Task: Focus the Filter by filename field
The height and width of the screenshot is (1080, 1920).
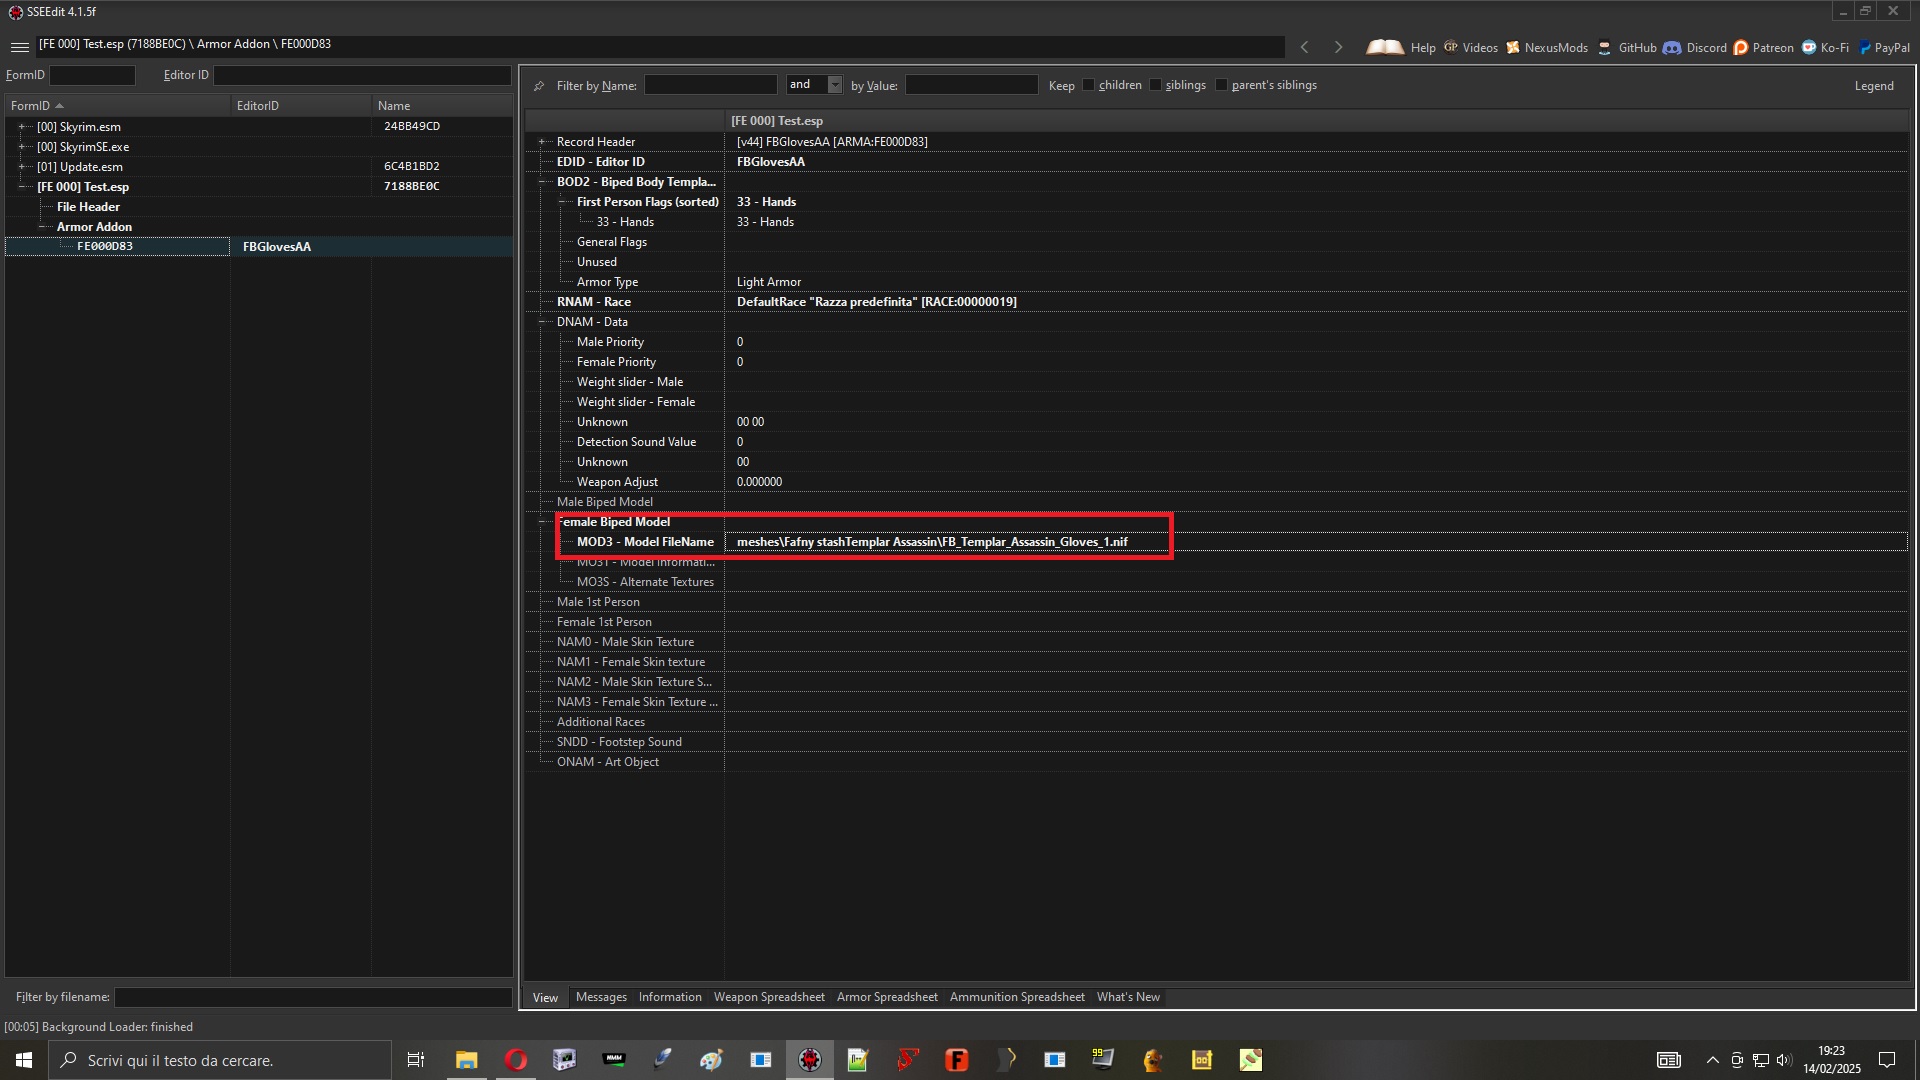Action: click(313, 997)
